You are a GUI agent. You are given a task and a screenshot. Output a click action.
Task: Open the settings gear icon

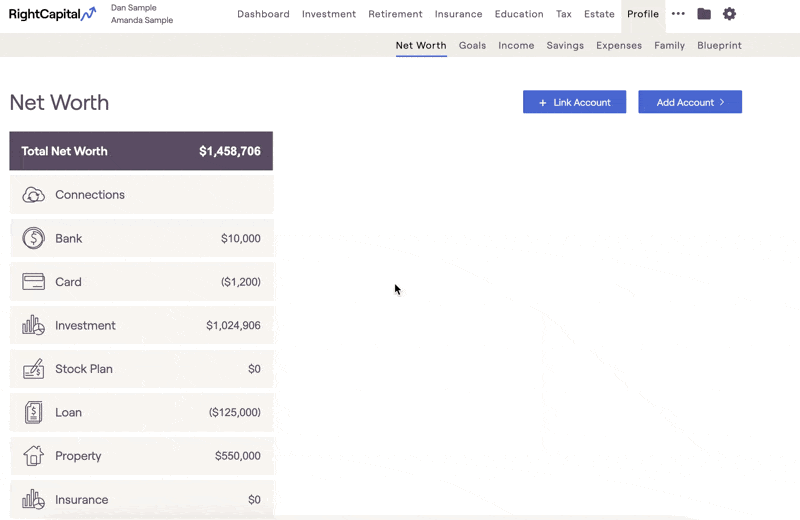pyautogui.click(x=729, y=14)
